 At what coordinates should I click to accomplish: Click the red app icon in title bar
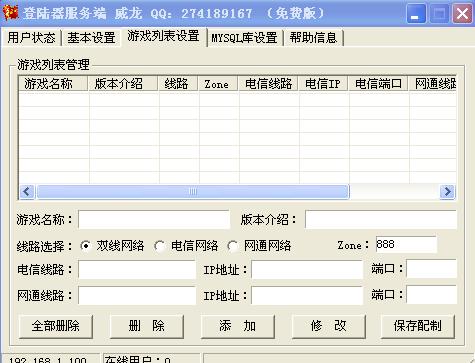11,13
